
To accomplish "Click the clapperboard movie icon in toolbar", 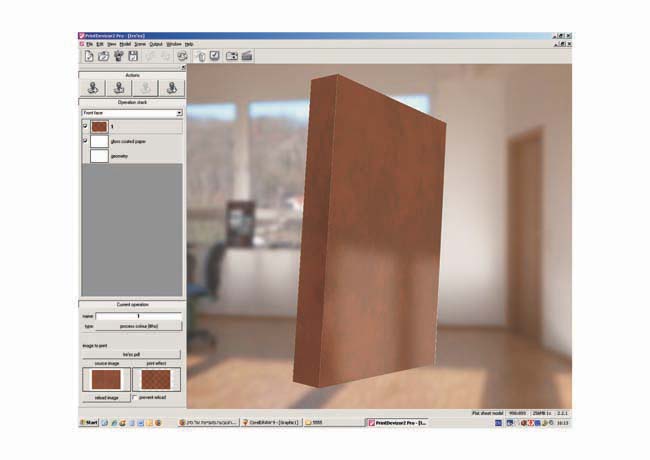I will 247,56.
